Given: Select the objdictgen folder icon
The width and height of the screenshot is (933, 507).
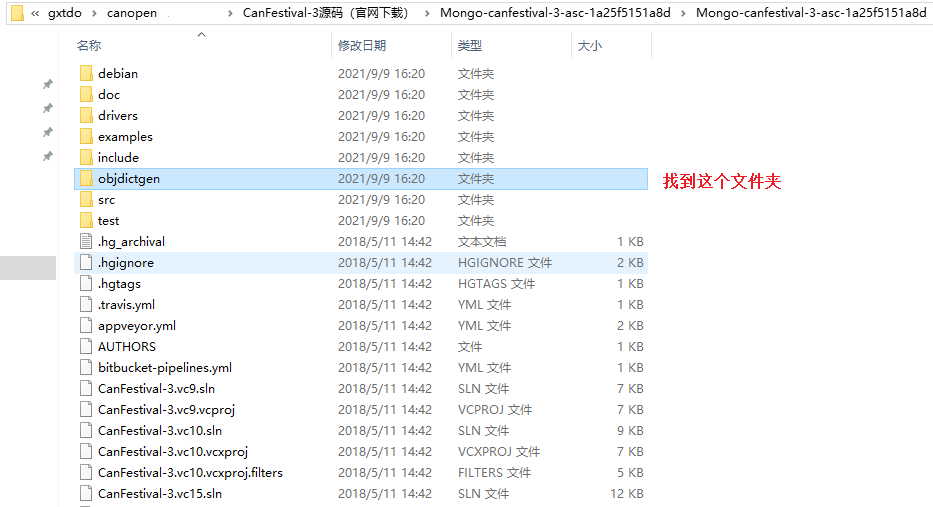Looking at the screenshot, I should (86, 179).
